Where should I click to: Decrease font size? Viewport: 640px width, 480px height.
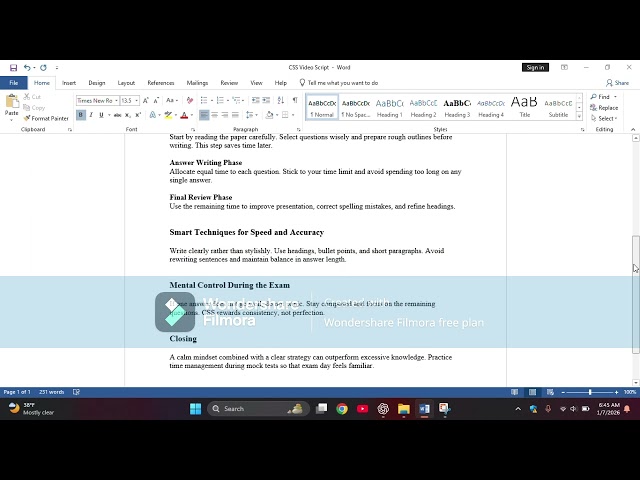click(x=156, y=100)
